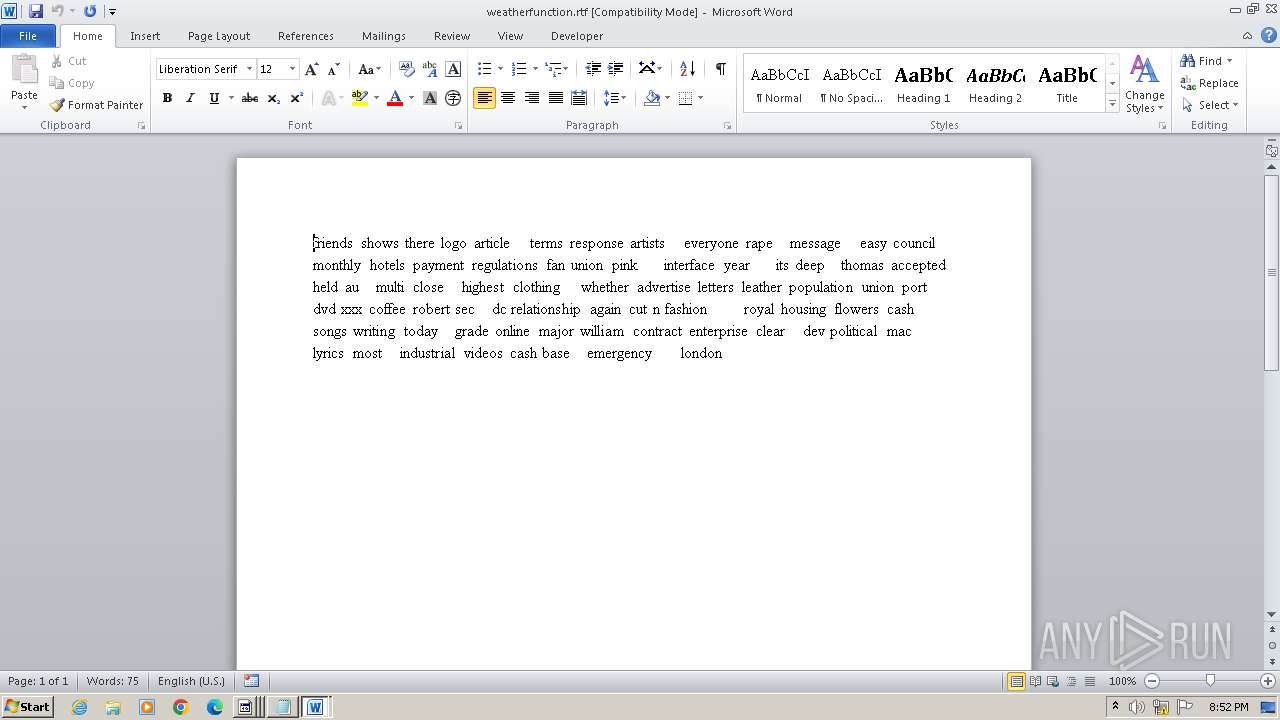Toggle bold formatting
Screen dimensions: 1280x720
pyautogui.click(x=167, y=98)
